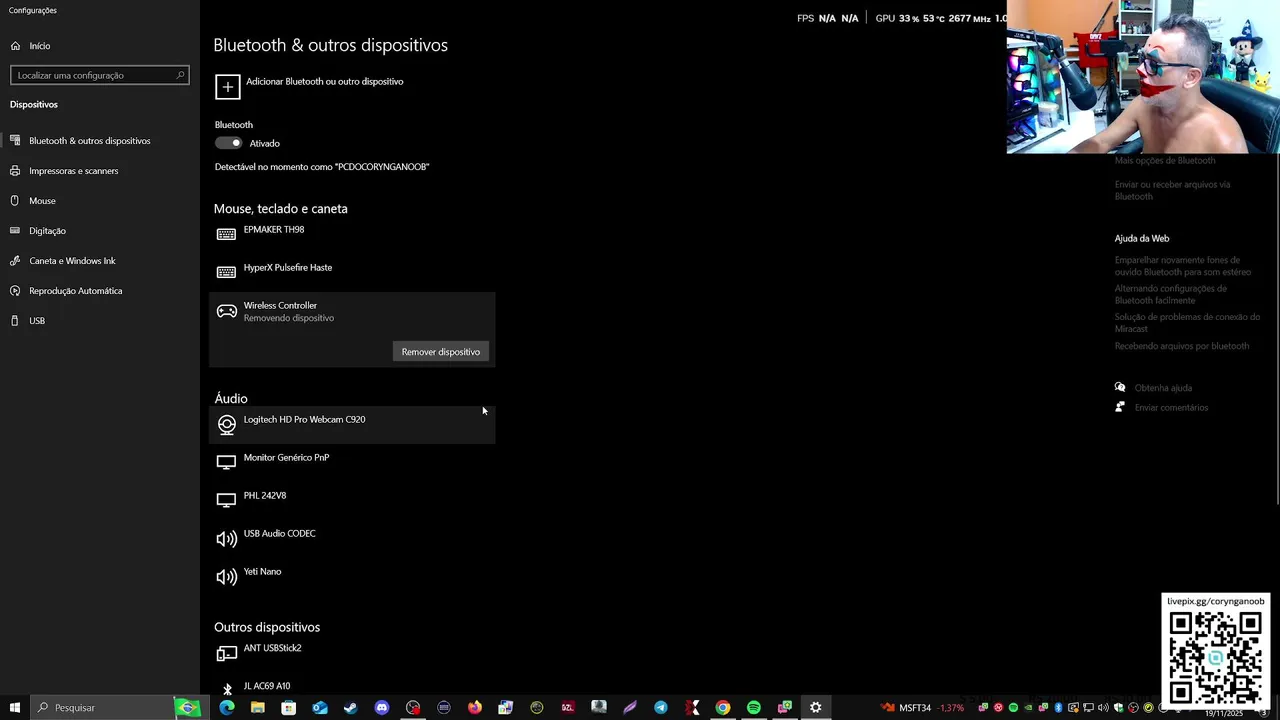Viewport: 1280px width, 720px height.
Task: Select ANT USBStick2 device
Action: tap(352, 653)
